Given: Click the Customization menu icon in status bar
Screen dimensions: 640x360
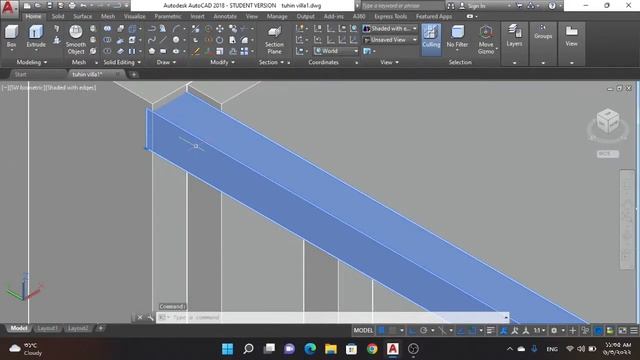Looking at the screenshot, I should coord(633,330).
